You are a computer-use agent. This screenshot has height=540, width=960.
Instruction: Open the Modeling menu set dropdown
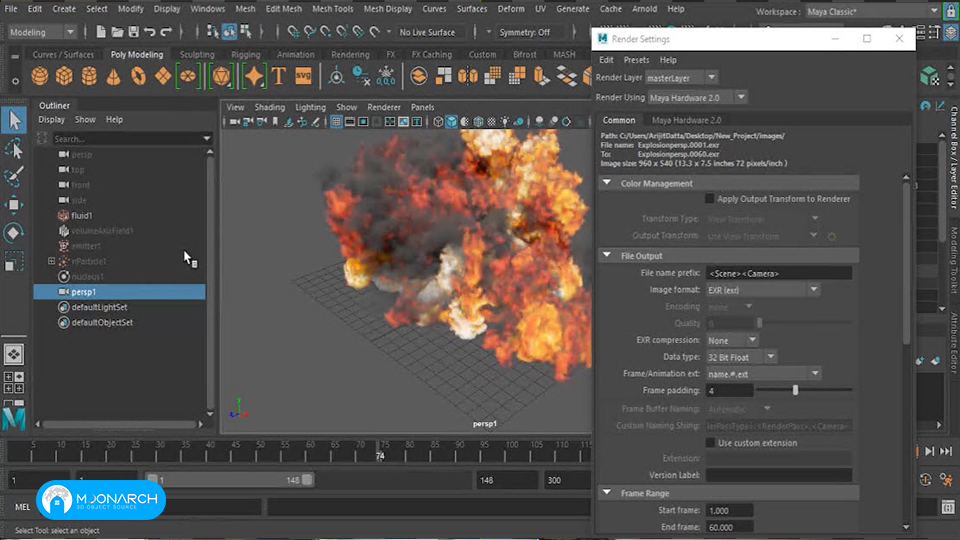tap(42, 32)
